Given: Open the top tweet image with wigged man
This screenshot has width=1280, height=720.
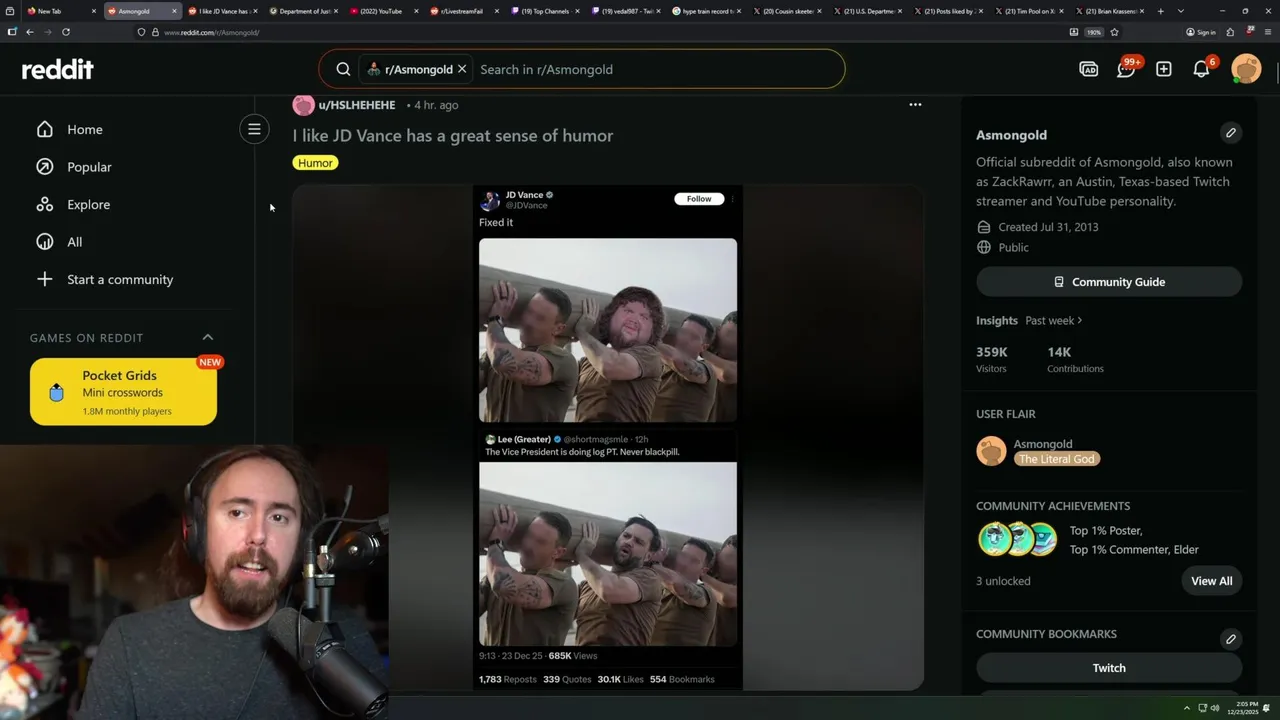Looking at the screenshot, I should point(608,330).
